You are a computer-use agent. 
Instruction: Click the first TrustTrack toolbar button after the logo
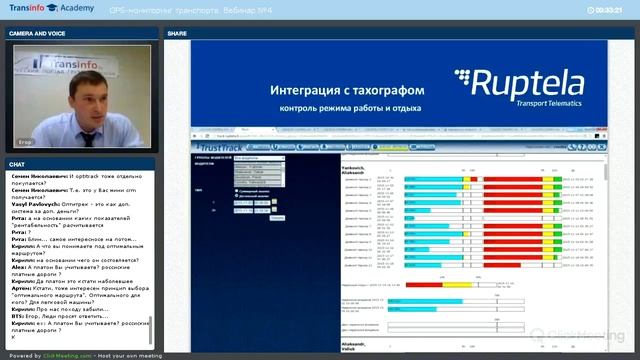pos(258,147)
